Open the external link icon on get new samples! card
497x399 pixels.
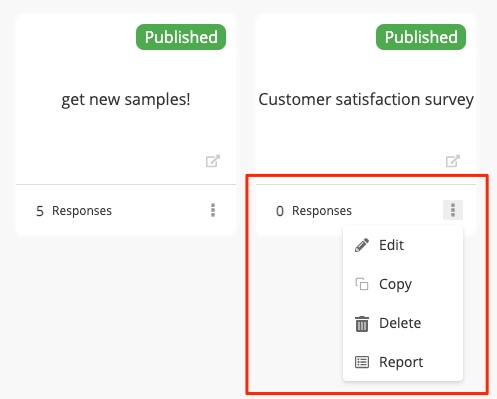click(213, 161)
